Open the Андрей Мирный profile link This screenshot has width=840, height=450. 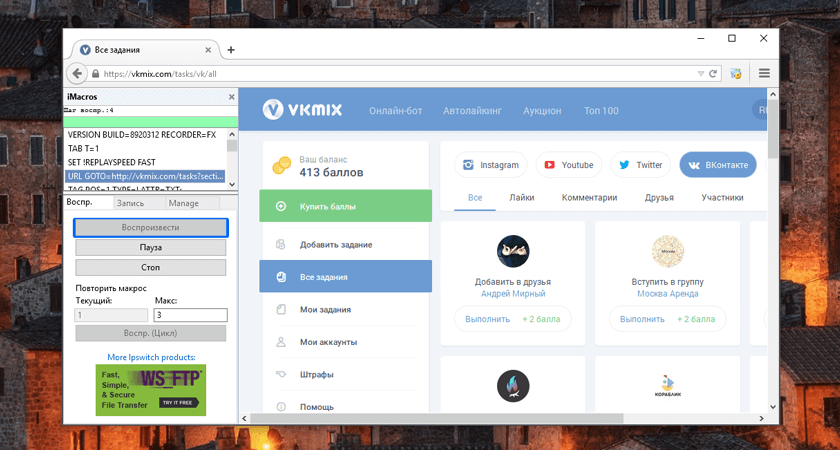point(513,294)
